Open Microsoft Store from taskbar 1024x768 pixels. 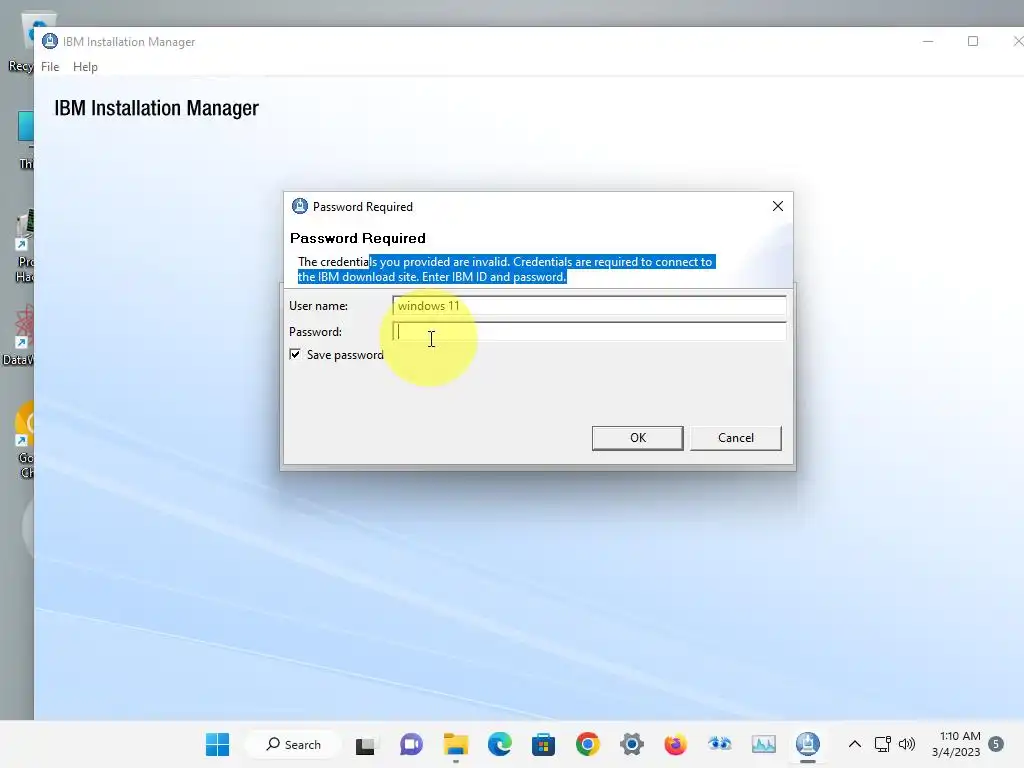(x=543, y=744)
